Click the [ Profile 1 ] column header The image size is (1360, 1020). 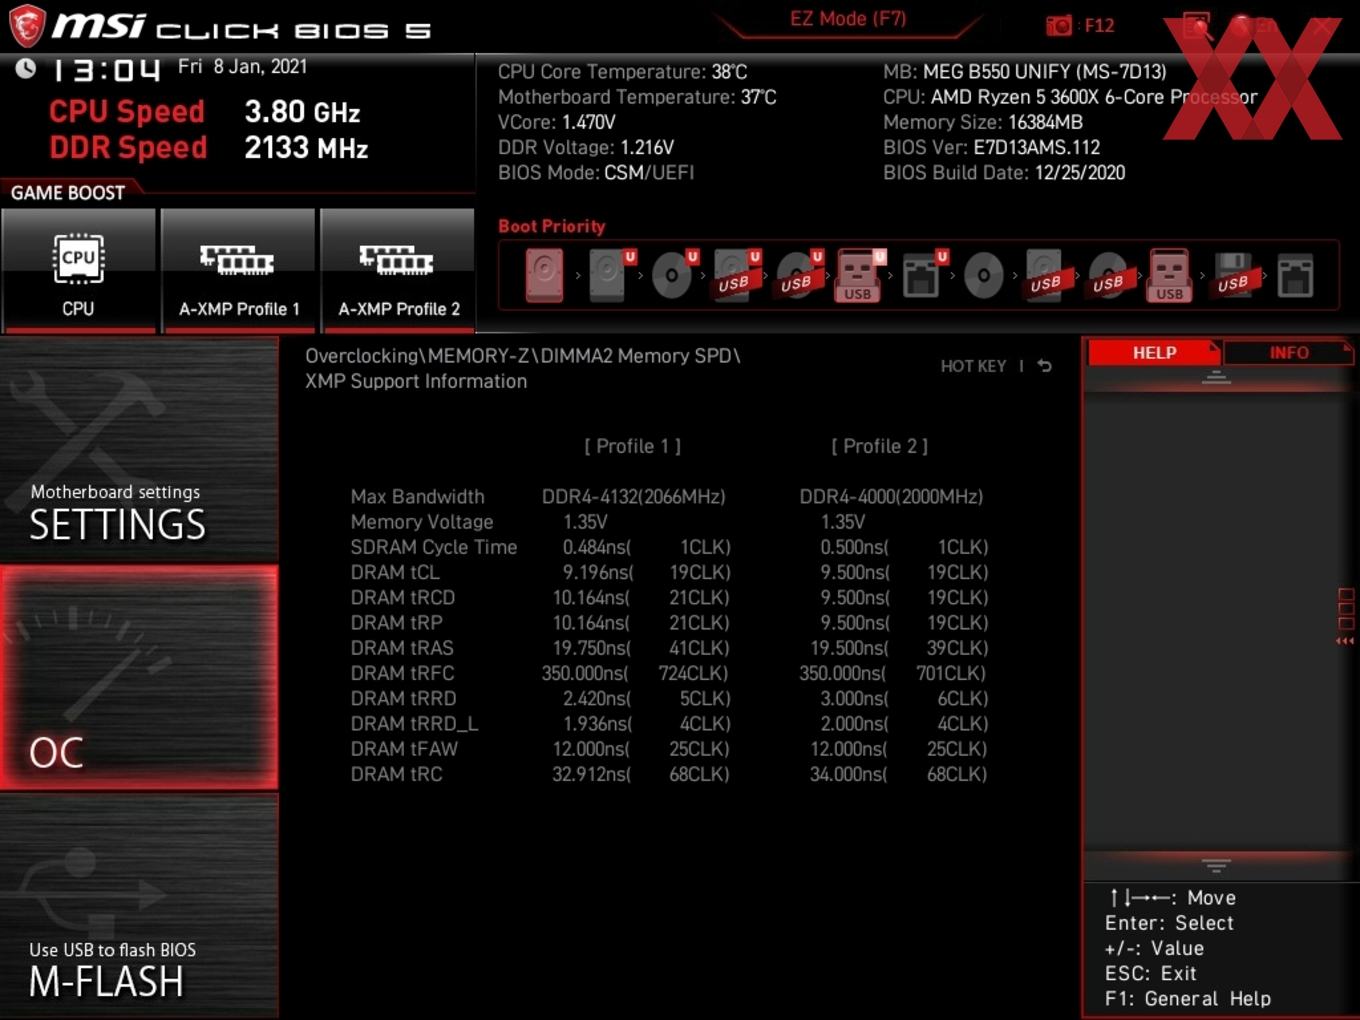[x=632, y=446]
